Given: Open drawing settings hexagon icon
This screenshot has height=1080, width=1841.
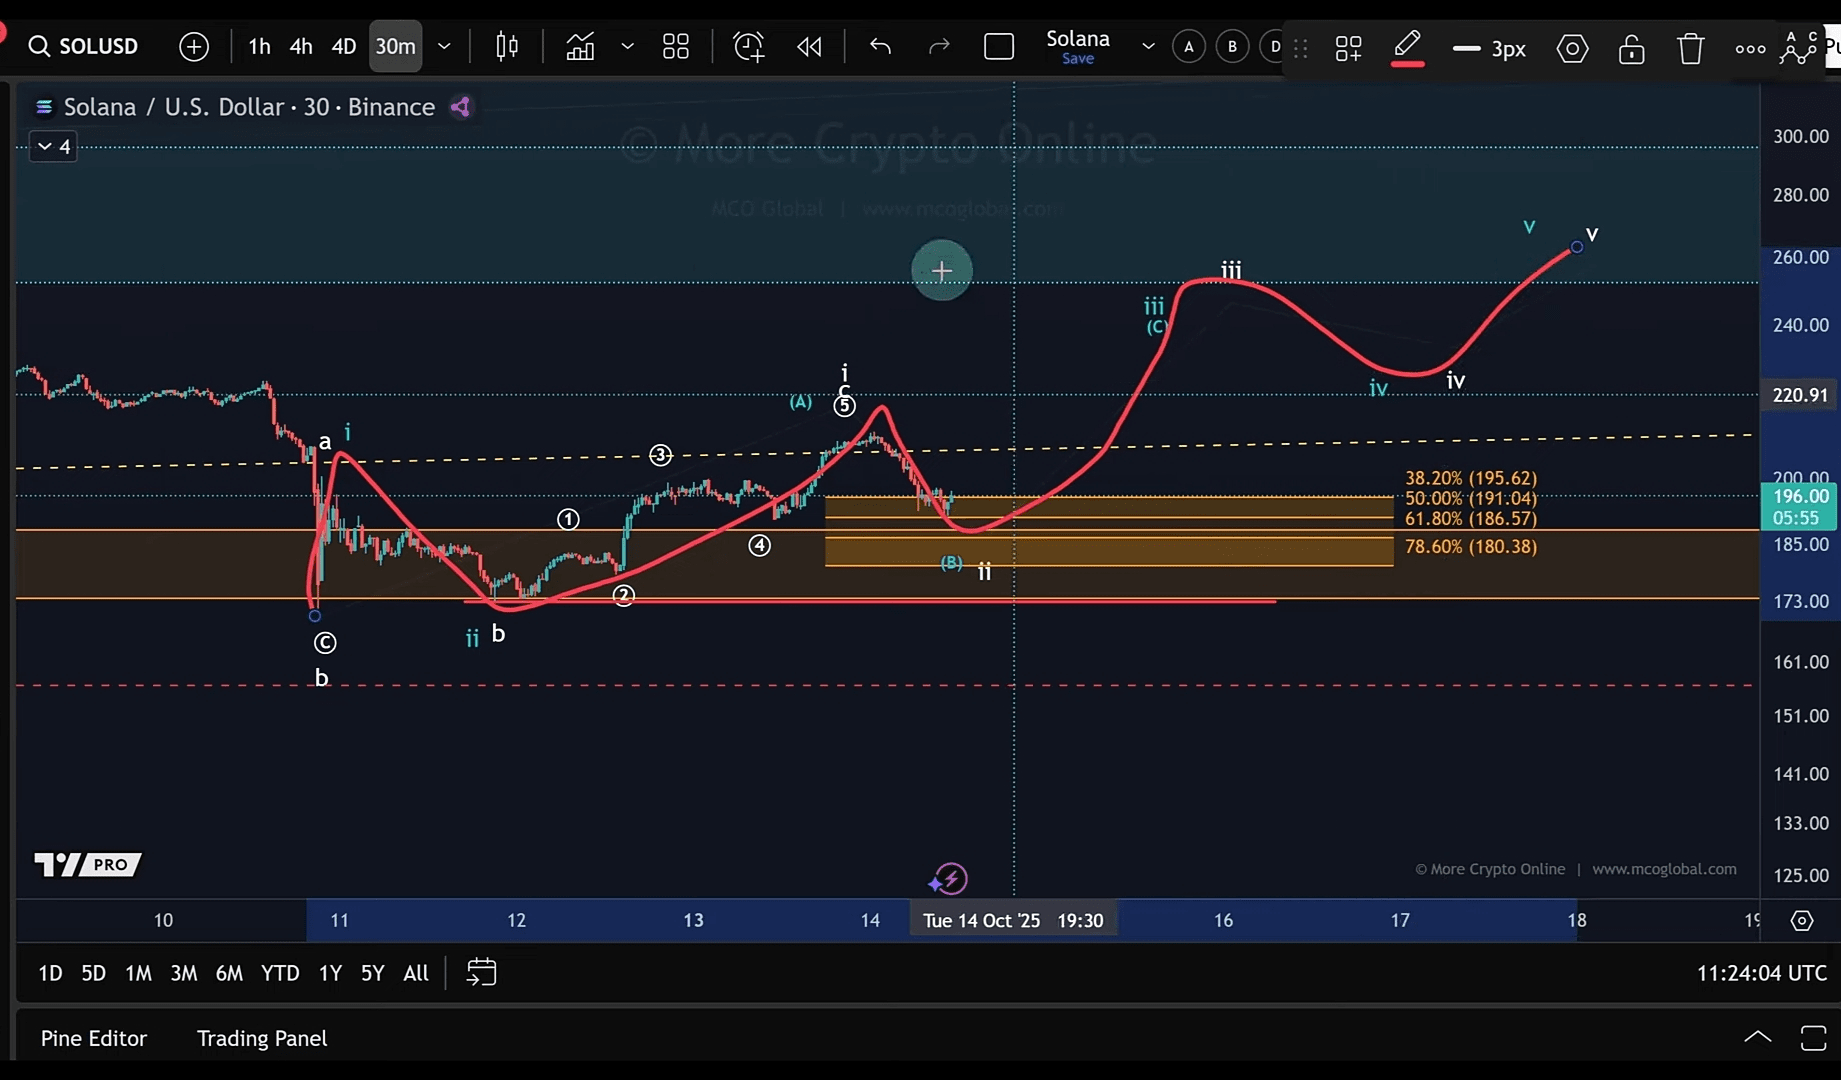Looking at the screenshot, I should [x=1572, y=48].
